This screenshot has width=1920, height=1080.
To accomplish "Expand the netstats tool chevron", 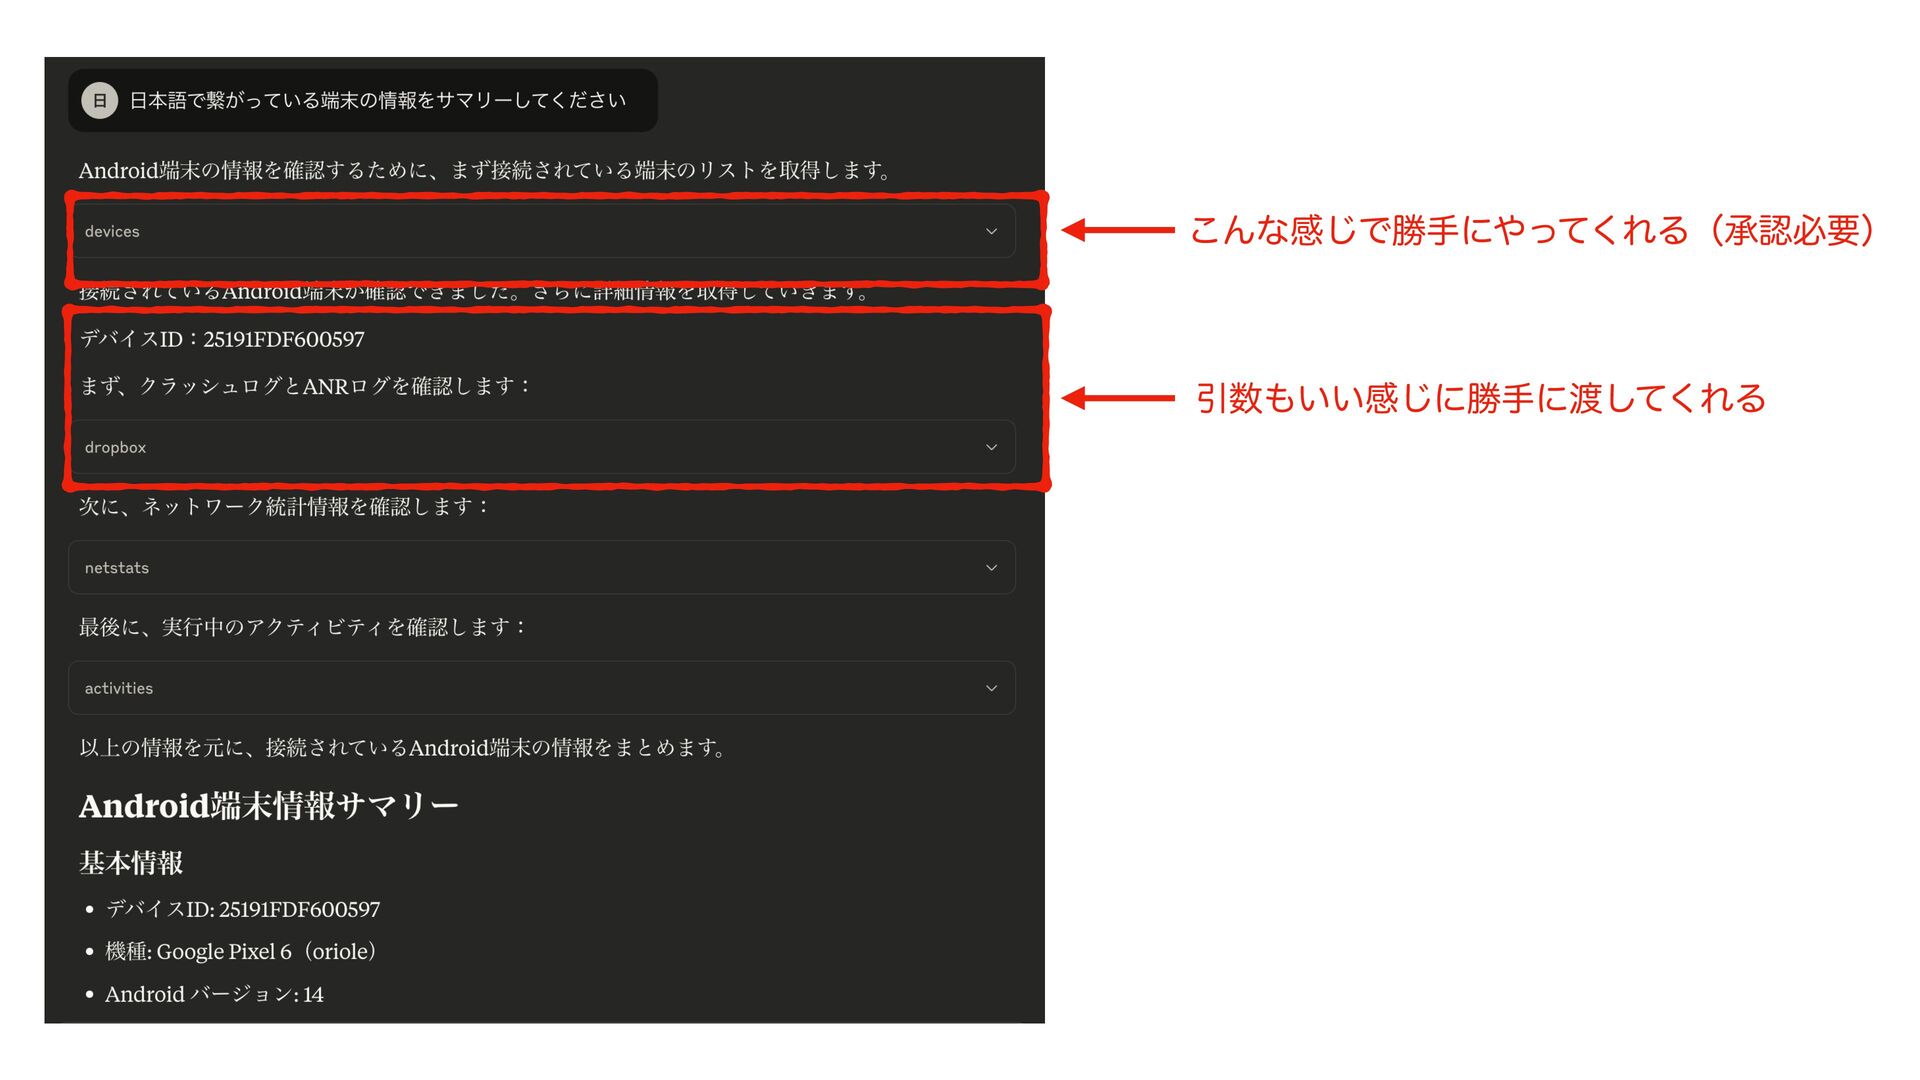I will click(x=991, y=568).
